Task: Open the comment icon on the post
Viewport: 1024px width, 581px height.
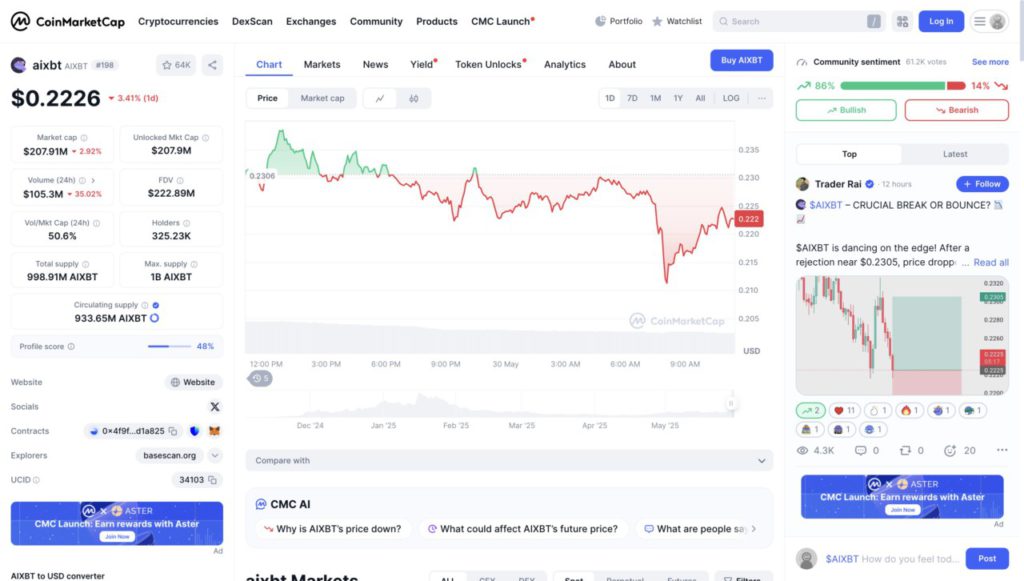Action: [x=860, y=451]
